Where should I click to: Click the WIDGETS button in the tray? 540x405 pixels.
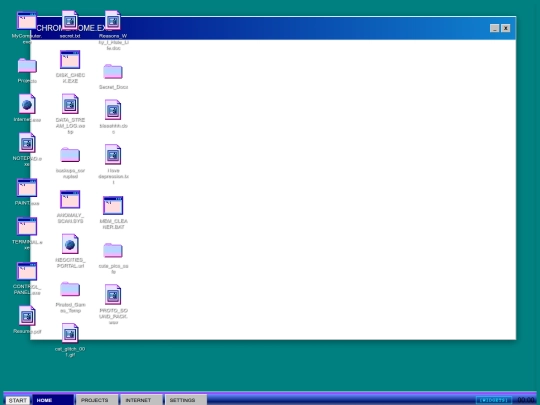pos(494,400)
